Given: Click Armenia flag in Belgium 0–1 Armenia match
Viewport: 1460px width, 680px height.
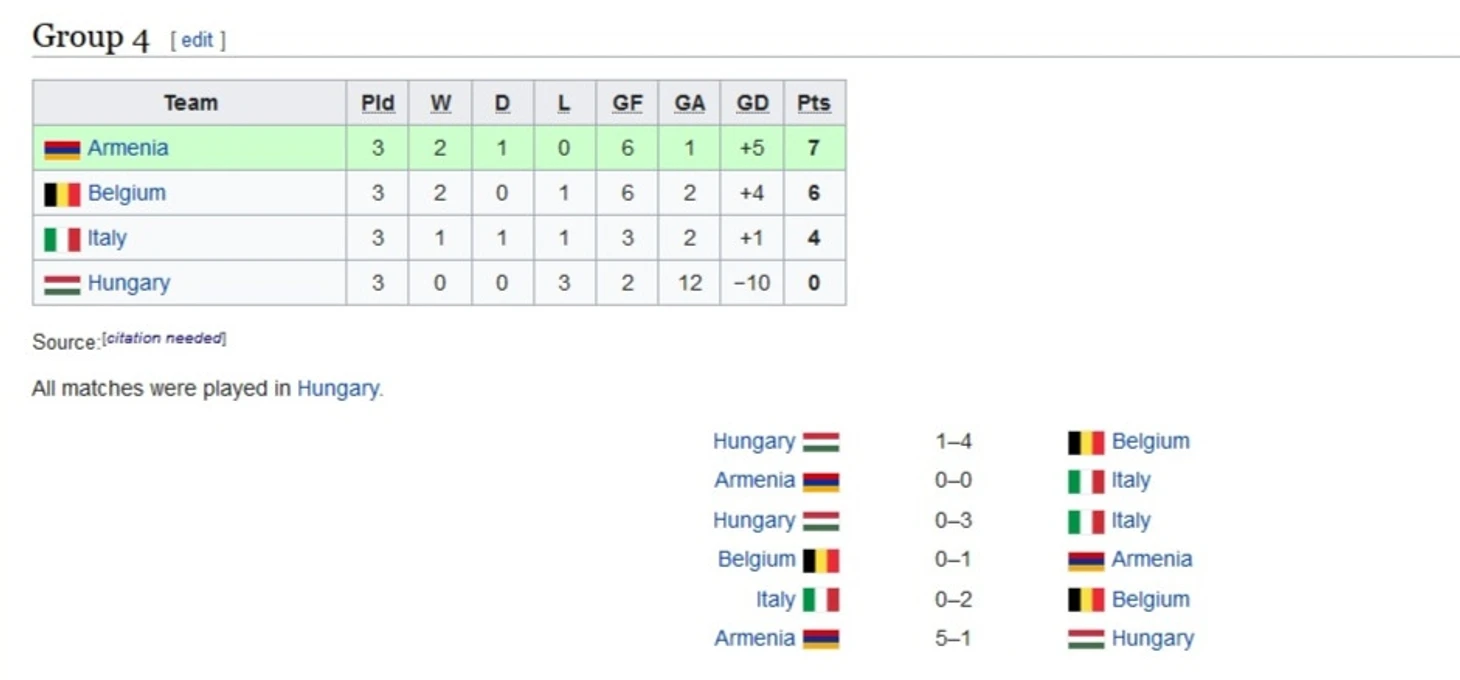Looking at the screenshot, I should (1086, 560).
